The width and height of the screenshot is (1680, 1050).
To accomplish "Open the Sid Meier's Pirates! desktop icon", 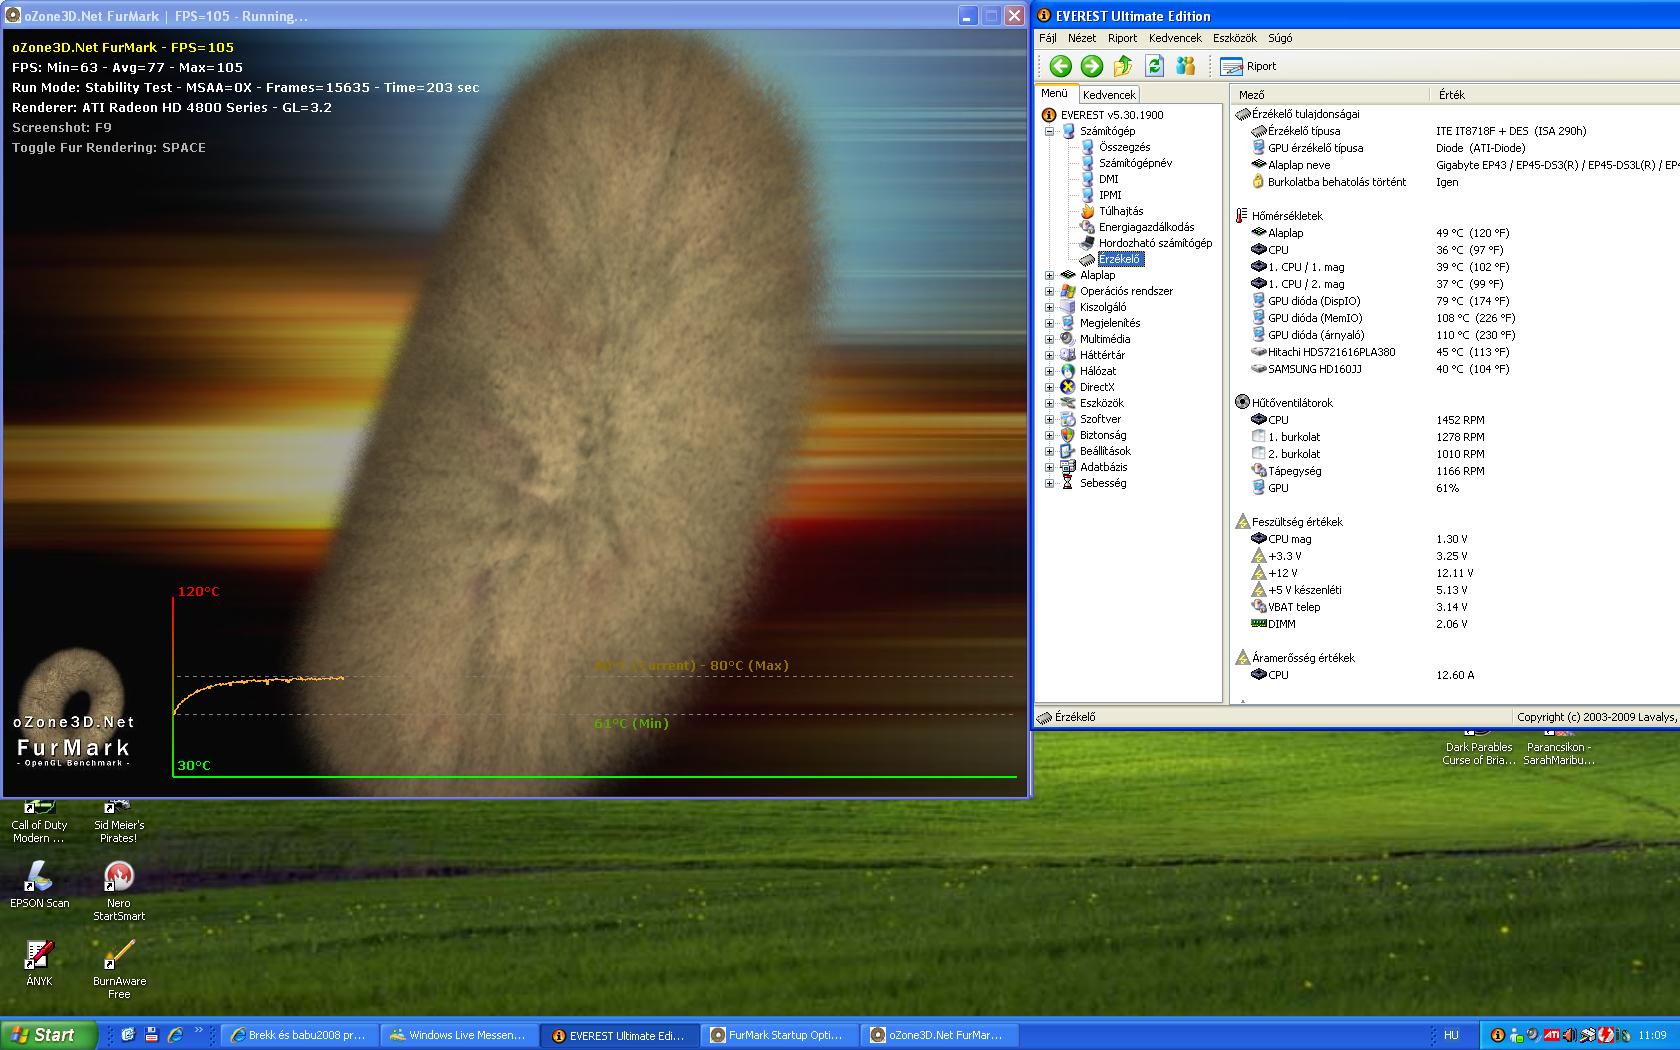I will coord(119,822).
